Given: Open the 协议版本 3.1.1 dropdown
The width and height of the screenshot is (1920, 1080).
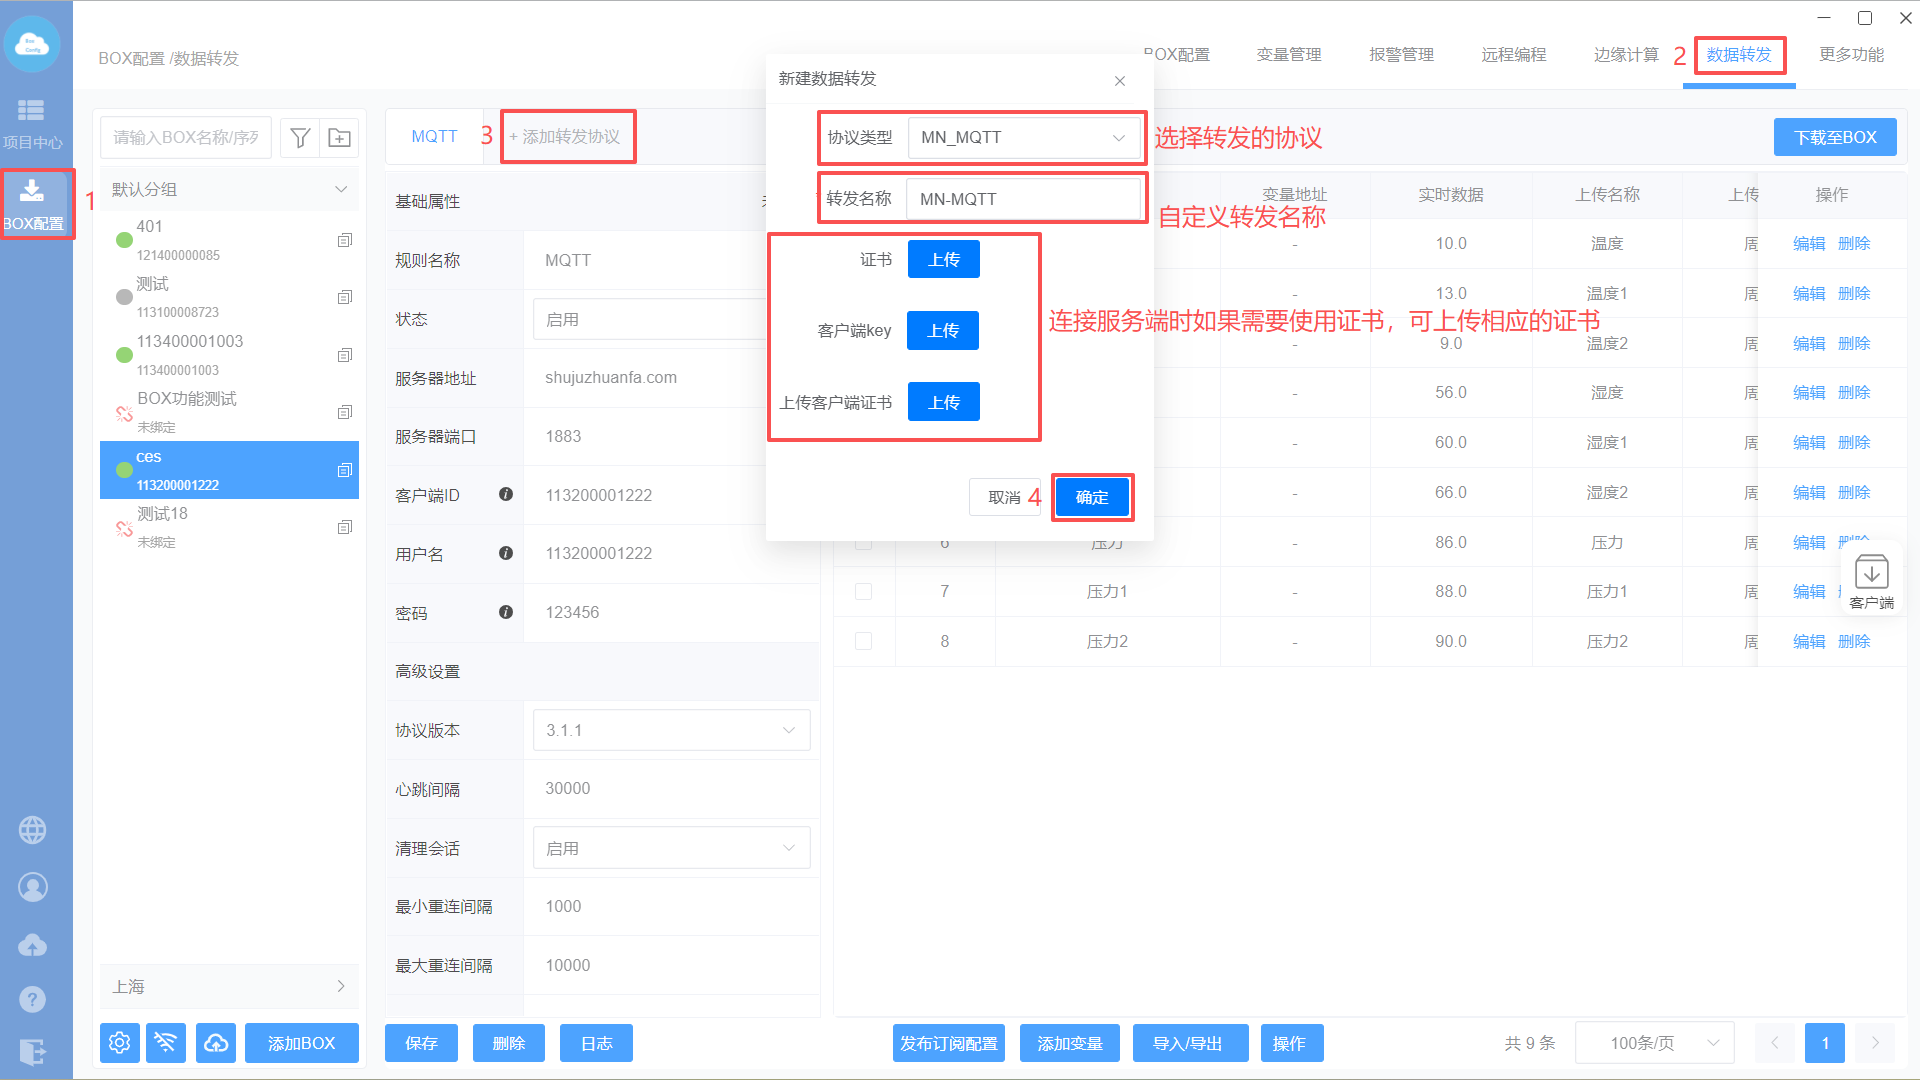Looking at the screenshot, I should [x=671, y=731].
